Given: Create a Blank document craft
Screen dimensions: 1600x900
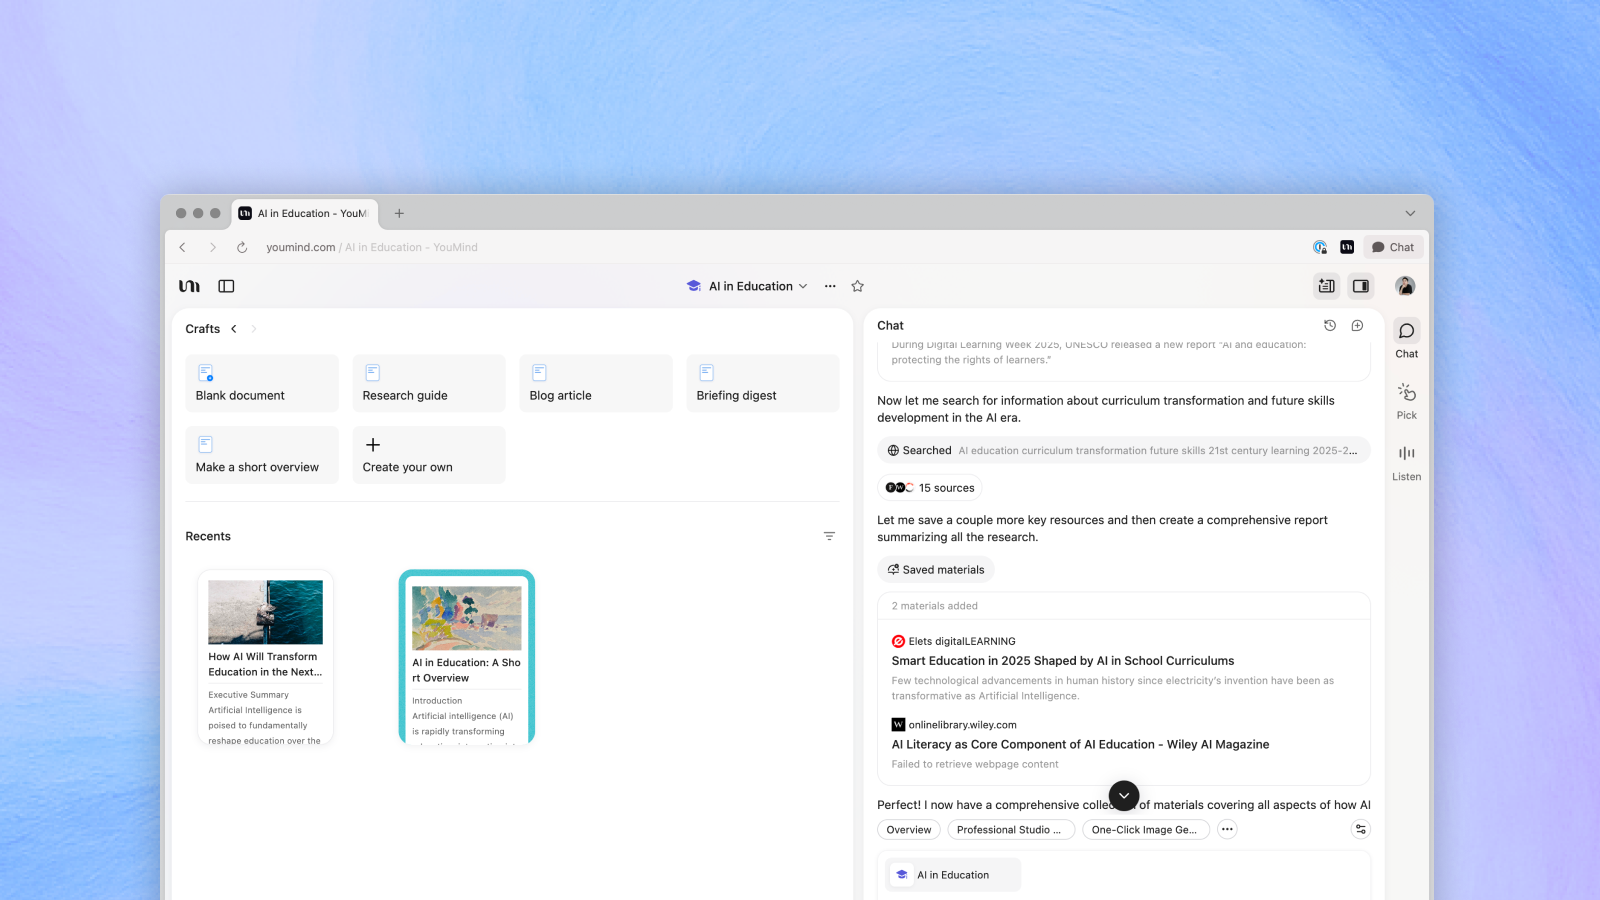Looking at the screenshot, I should (262, 384).
